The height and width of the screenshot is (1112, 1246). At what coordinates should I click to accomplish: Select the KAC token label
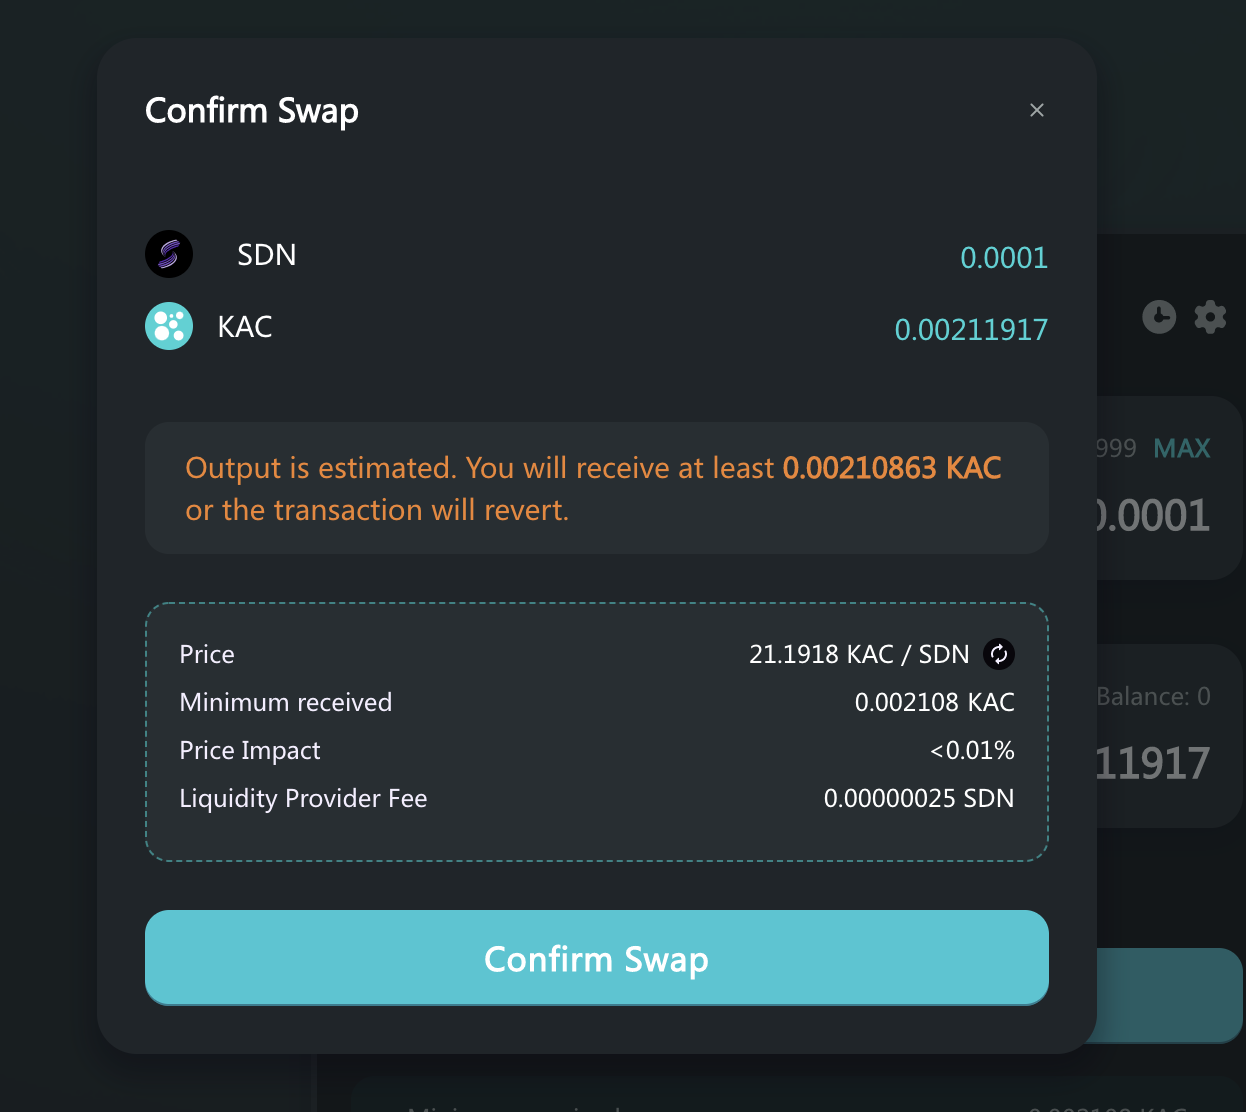(245, 327)
